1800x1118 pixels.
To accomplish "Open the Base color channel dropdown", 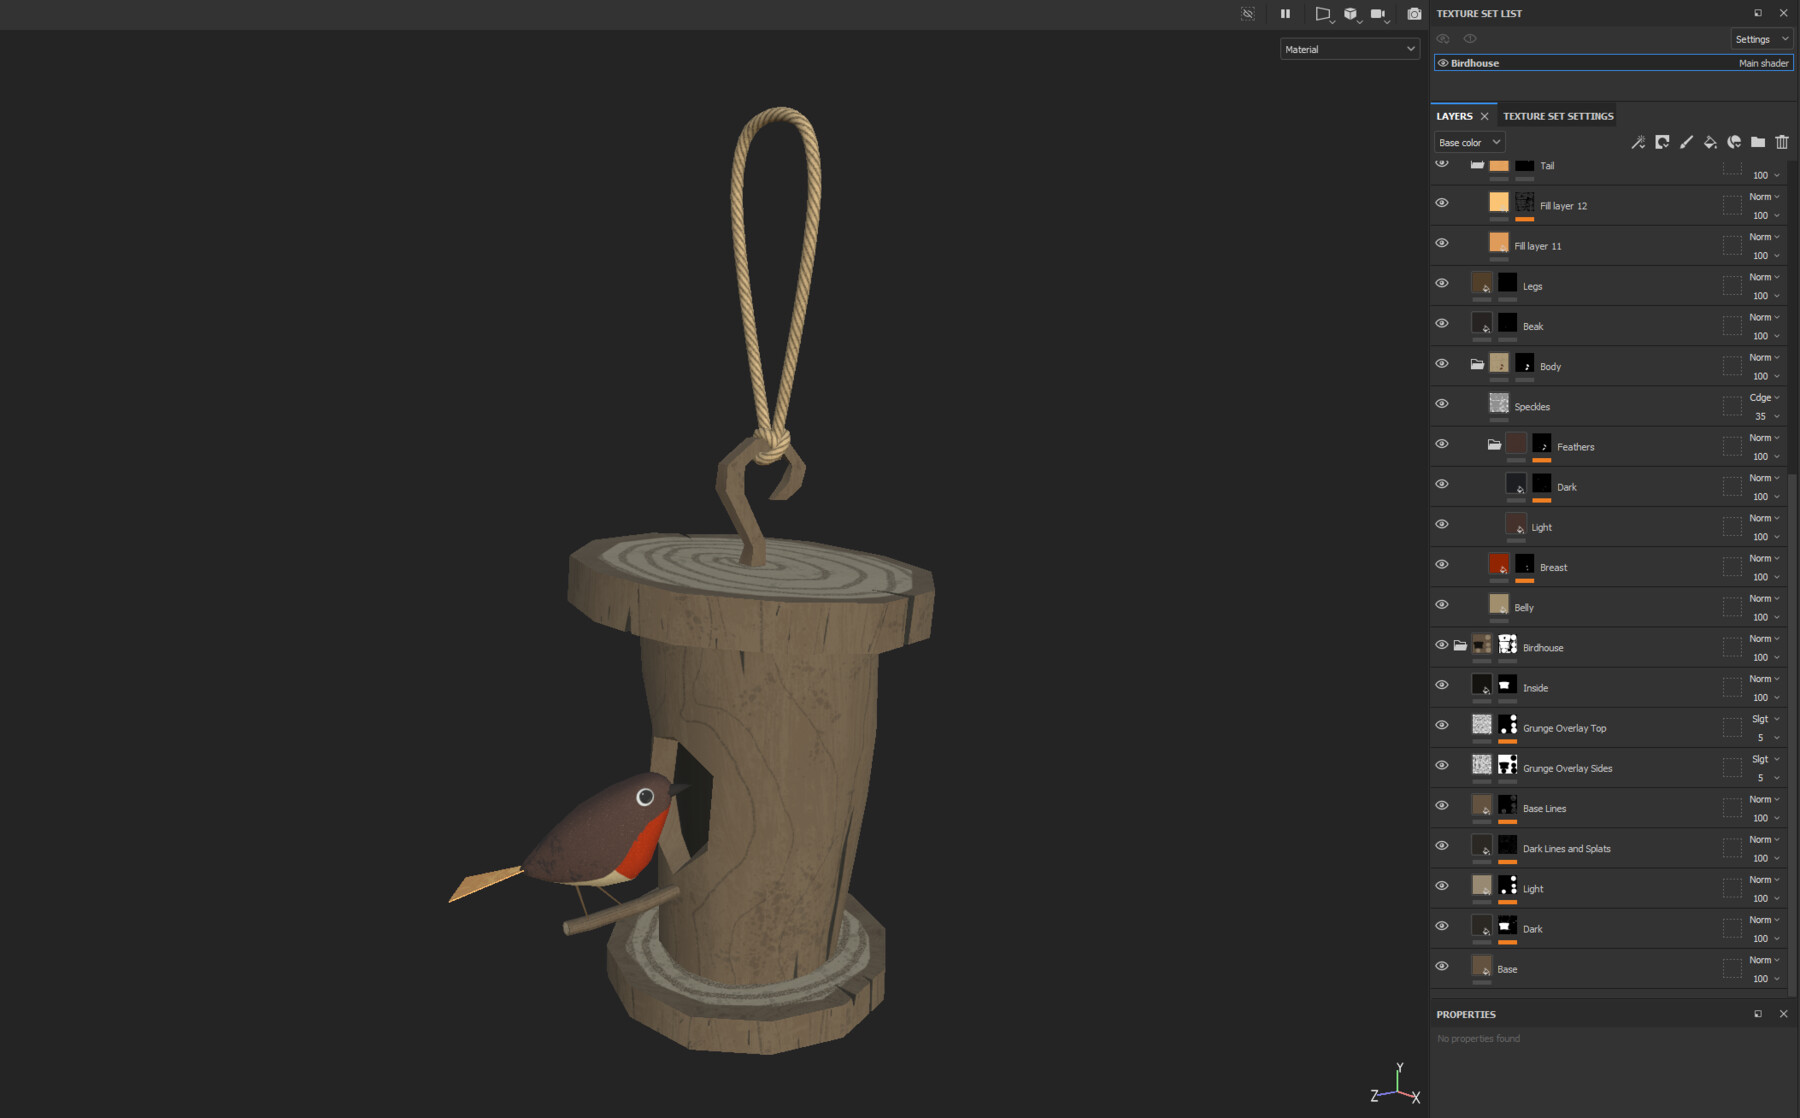I will click(x=1468, y=141).
